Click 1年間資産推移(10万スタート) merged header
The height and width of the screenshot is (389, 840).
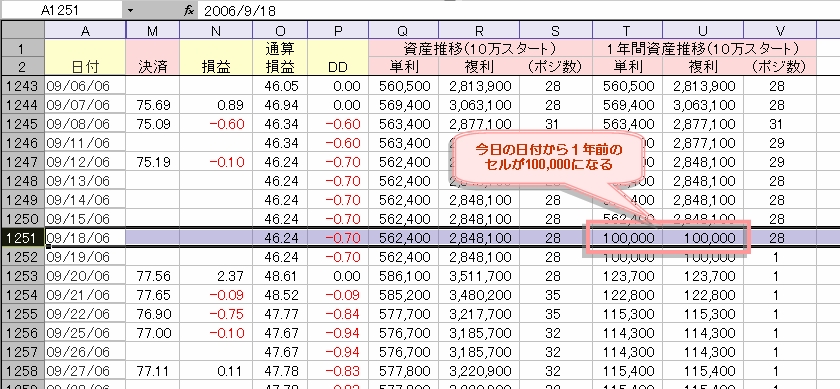704,49
